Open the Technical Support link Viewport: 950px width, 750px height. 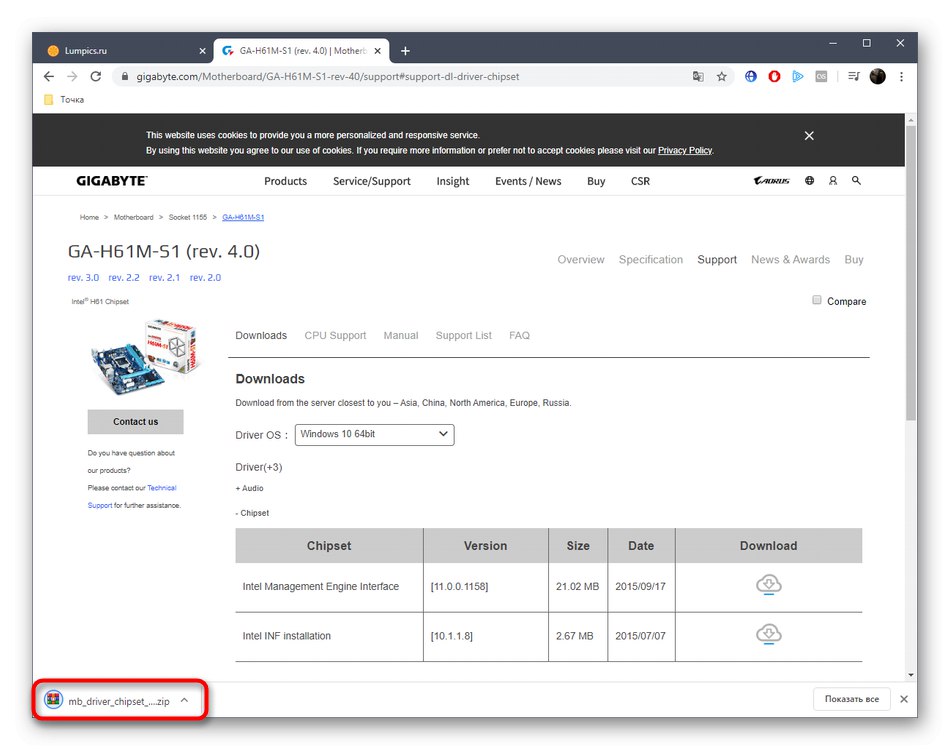pyautogui.click(x=162, y=488)
